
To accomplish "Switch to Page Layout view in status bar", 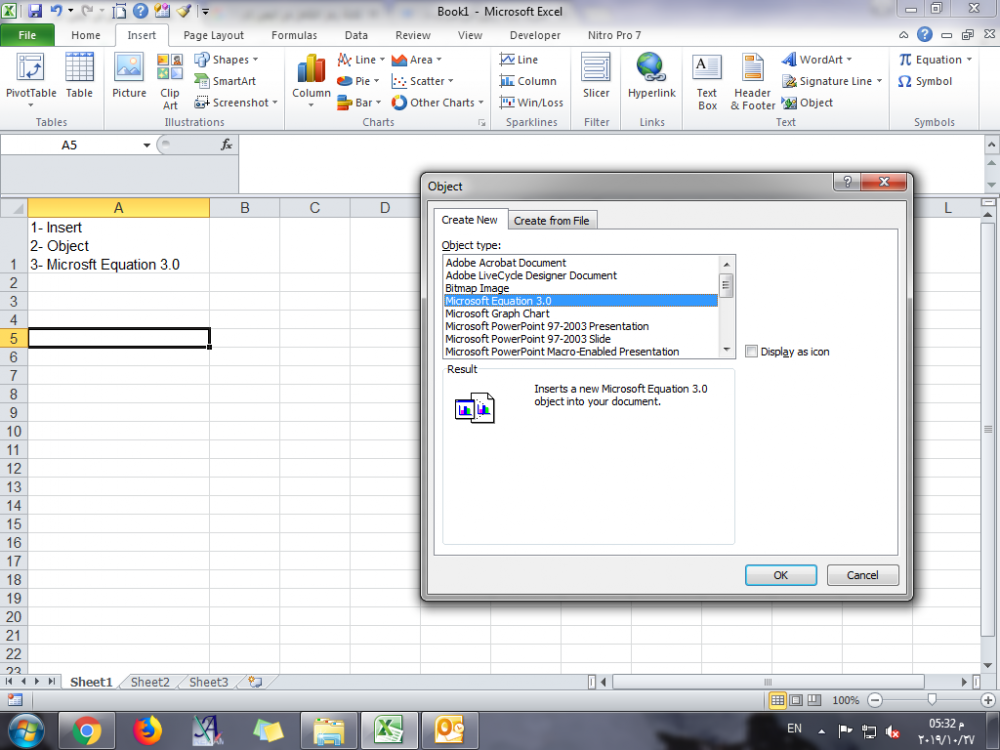I will (796, 700).
